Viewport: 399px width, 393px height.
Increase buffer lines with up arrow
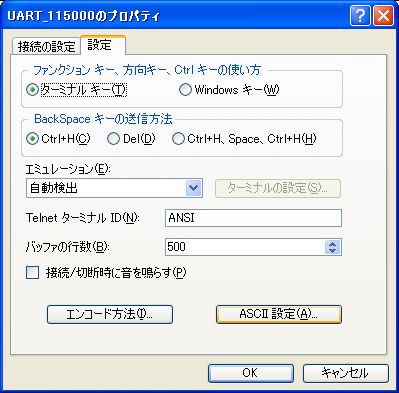pos(332,244)
